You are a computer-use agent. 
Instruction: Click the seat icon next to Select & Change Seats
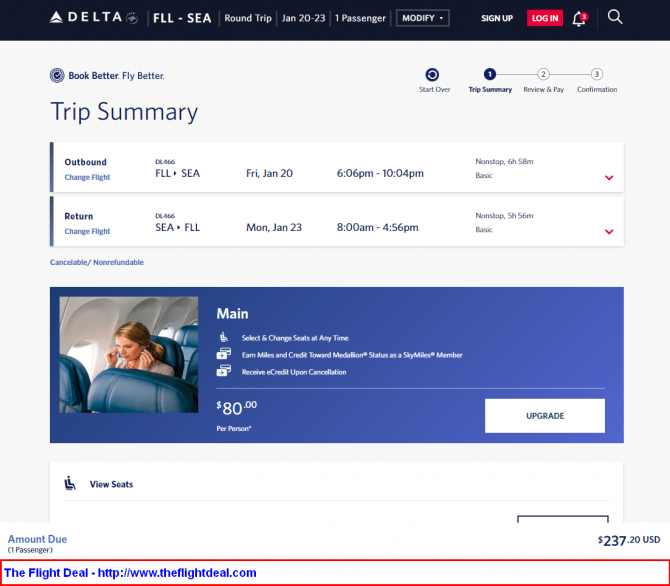(x=223, y=337)
